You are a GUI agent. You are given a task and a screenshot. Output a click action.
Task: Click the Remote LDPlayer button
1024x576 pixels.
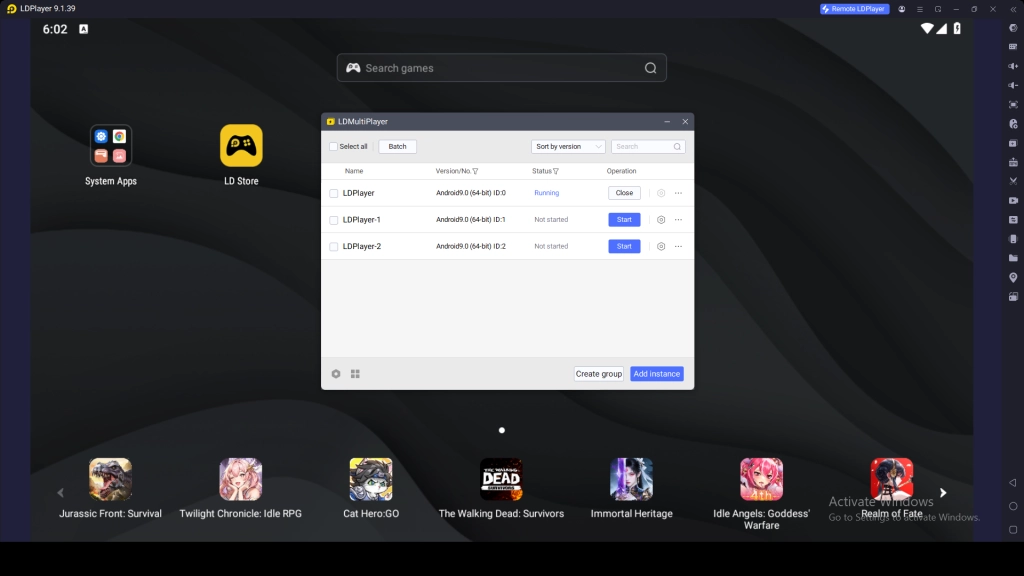(854, 9)
